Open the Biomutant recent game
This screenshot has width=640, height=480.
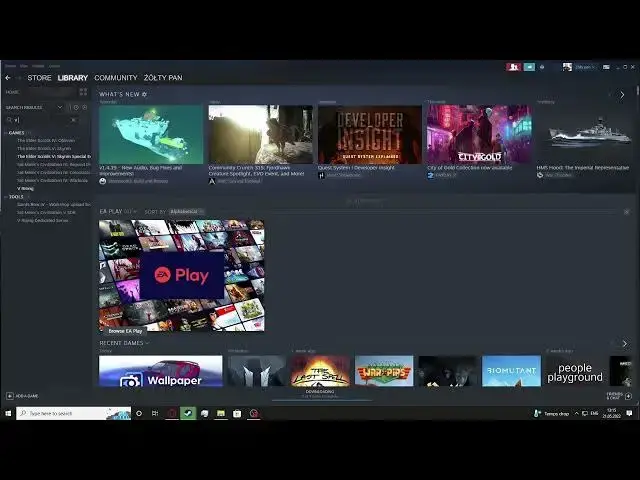pyautogui.click(x=511, y=371)
